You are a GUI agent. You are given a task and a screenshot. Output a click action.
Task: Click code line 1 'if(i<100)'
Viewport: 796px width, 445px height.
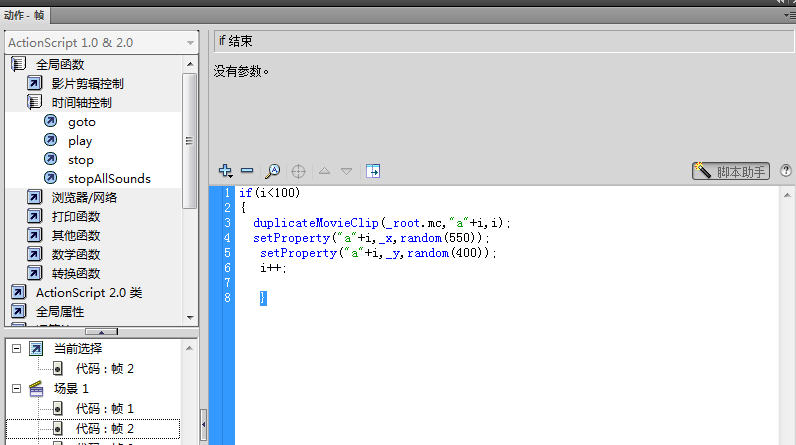pyautogui.click(x=270, y=193)
